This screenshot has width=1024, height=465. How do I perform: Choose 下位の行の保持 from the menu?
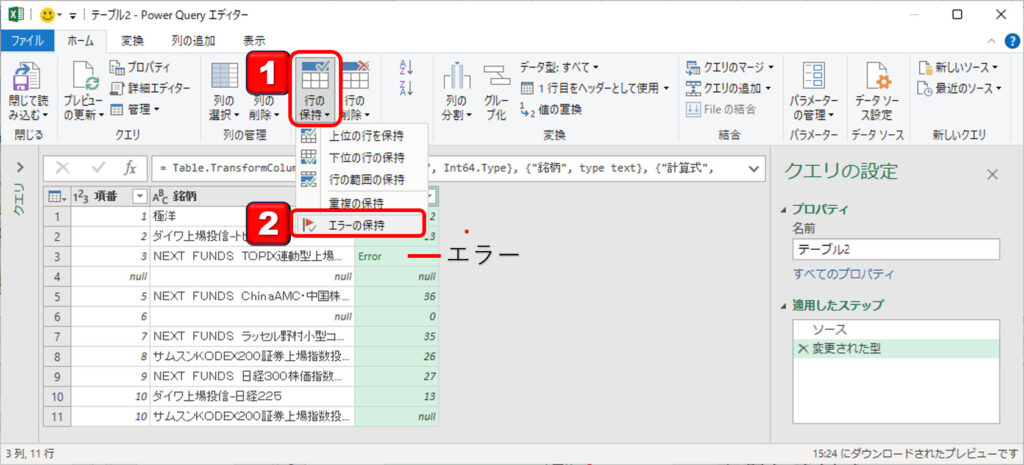pyautogui.click(x=361, y=157)
